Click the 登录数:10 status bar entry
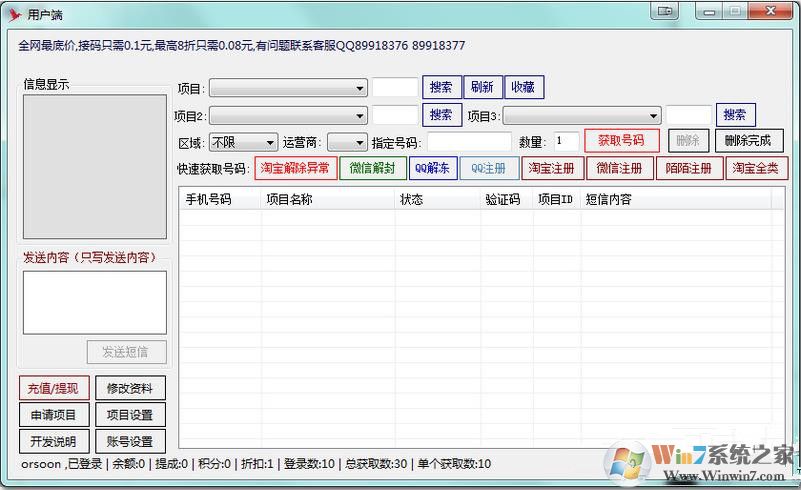This screenshot has width=801, height=490. (x=310, y=464)
